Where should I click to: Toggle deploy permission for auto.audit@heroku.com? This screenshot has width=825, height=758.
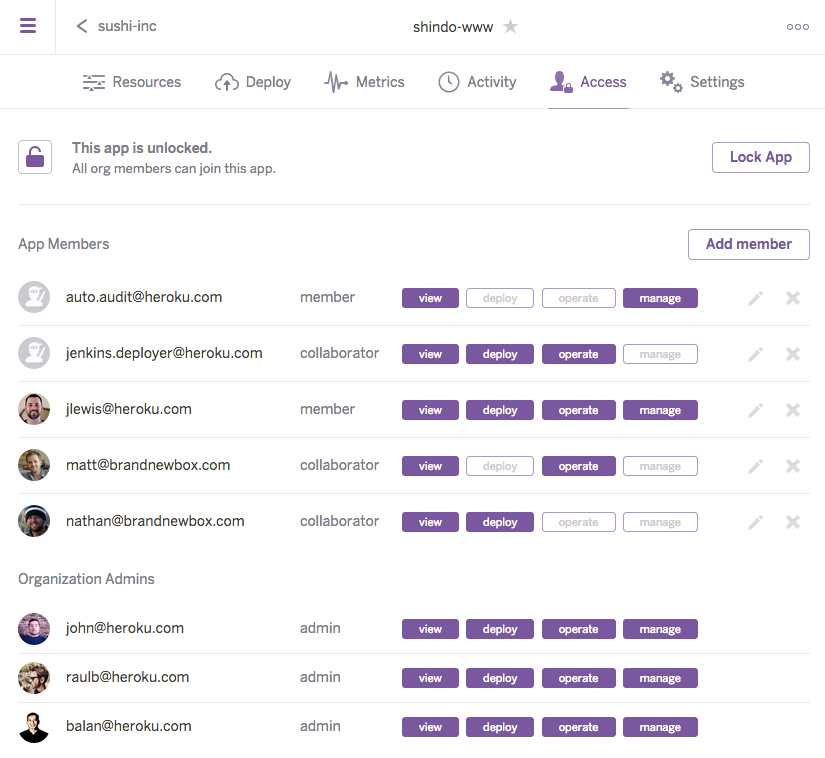tap(500, 298)
